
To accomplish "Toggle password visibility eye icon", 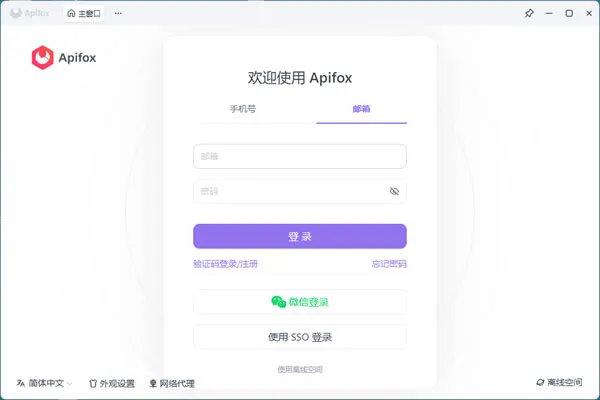I will point(394,191).
